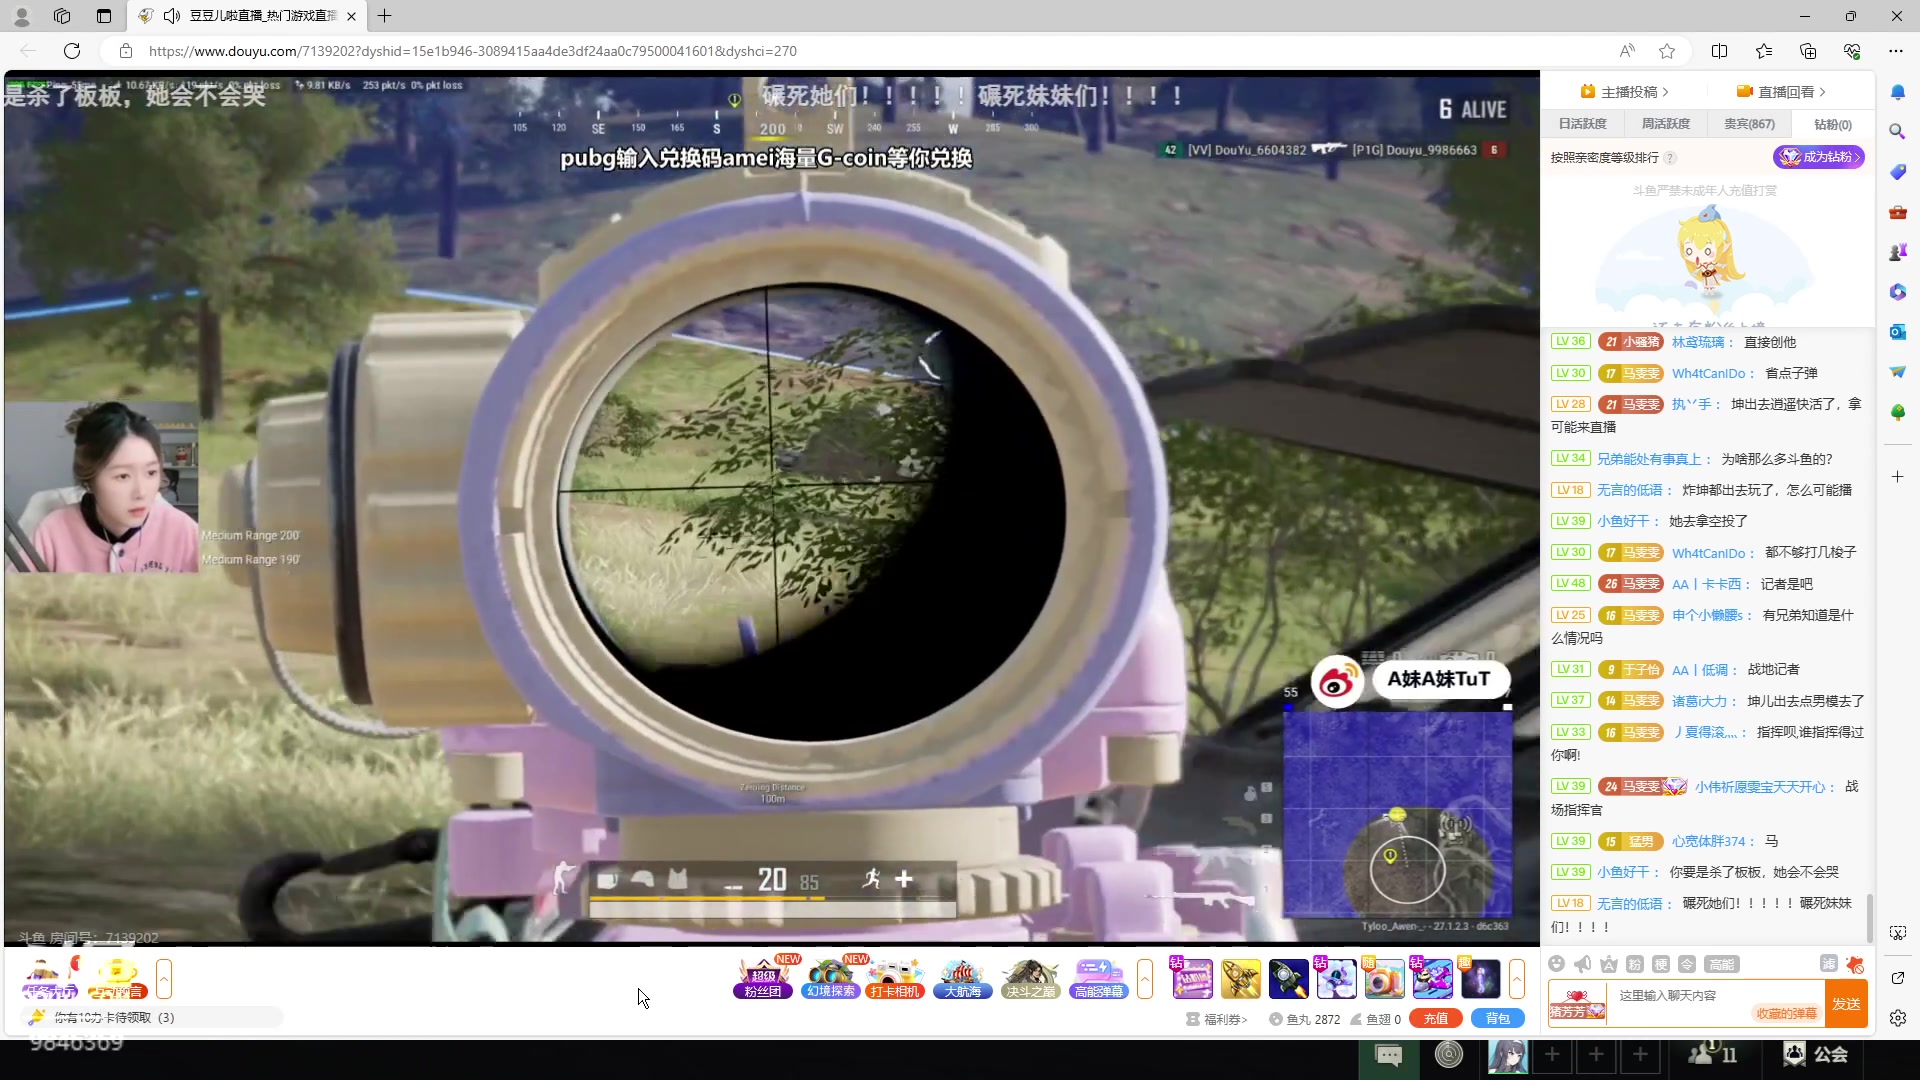
Task: Open the Edge sidebar shopping tag icon
Action: pyautogui.click(x=1897, y=172)
